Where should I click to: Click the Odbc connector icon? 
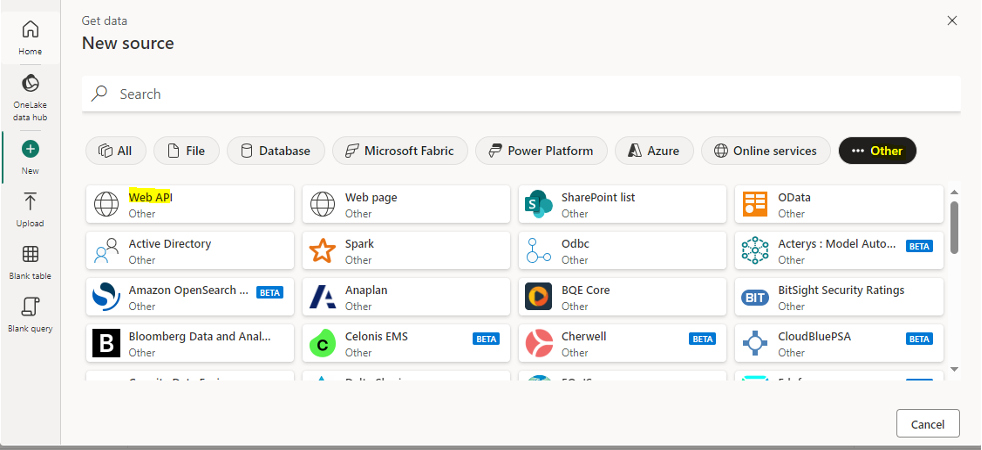pos(539,250)
